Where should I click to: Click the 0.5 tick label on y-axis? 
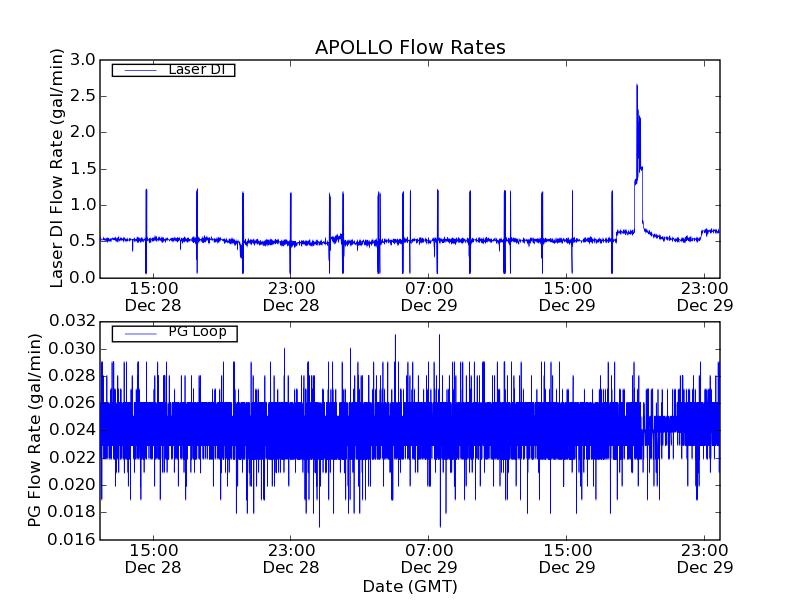(x=83, y=241)
